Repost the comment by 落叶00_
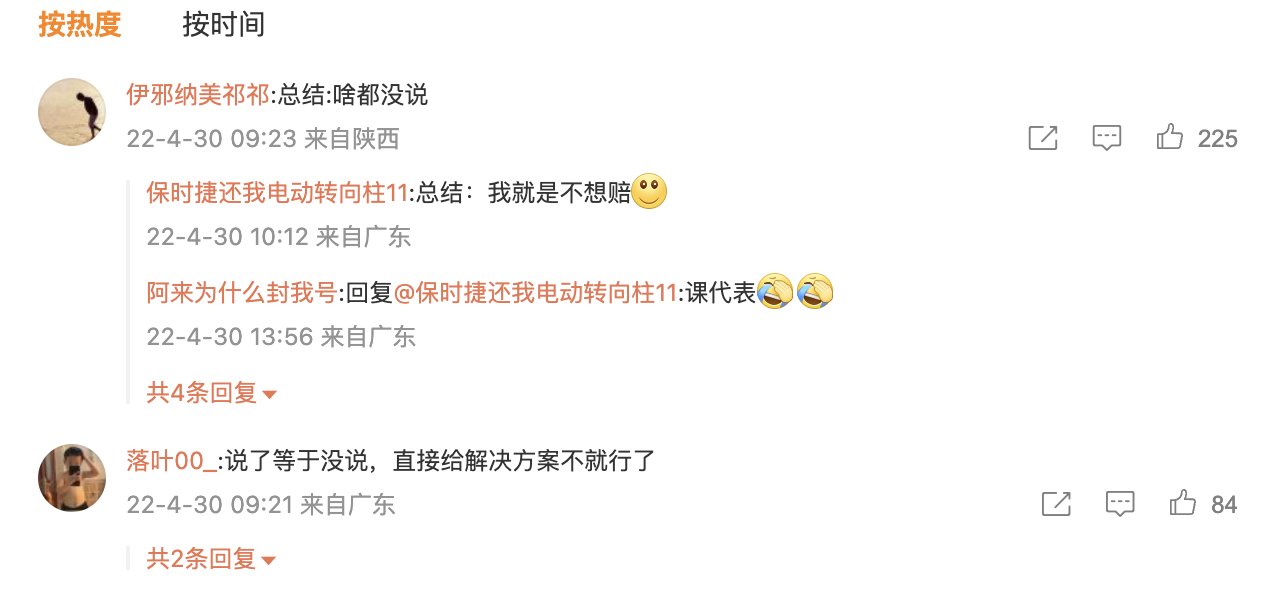This screenshot has width=1272, height=598. tap(1056, 503)
